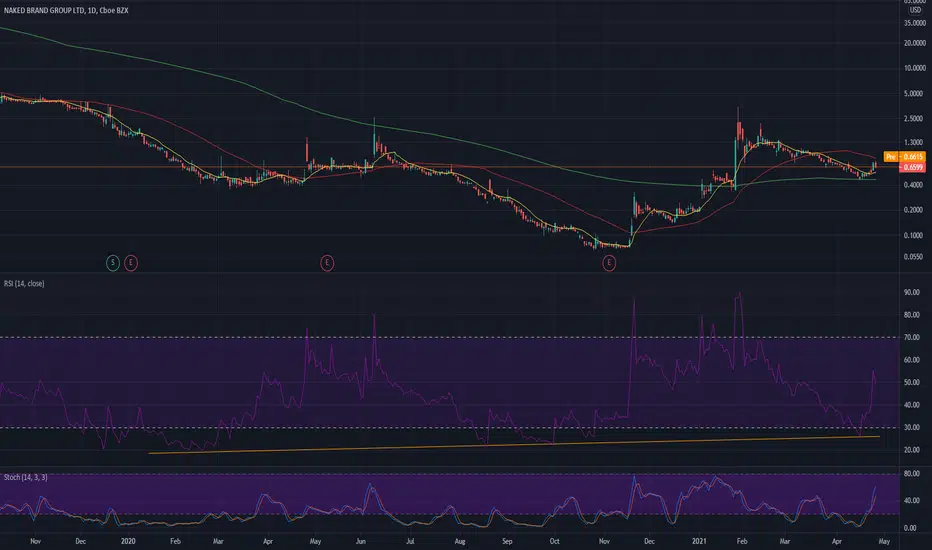Select the RSI (14, close) indicator label
932x550 pixels.
click(24, 284)
